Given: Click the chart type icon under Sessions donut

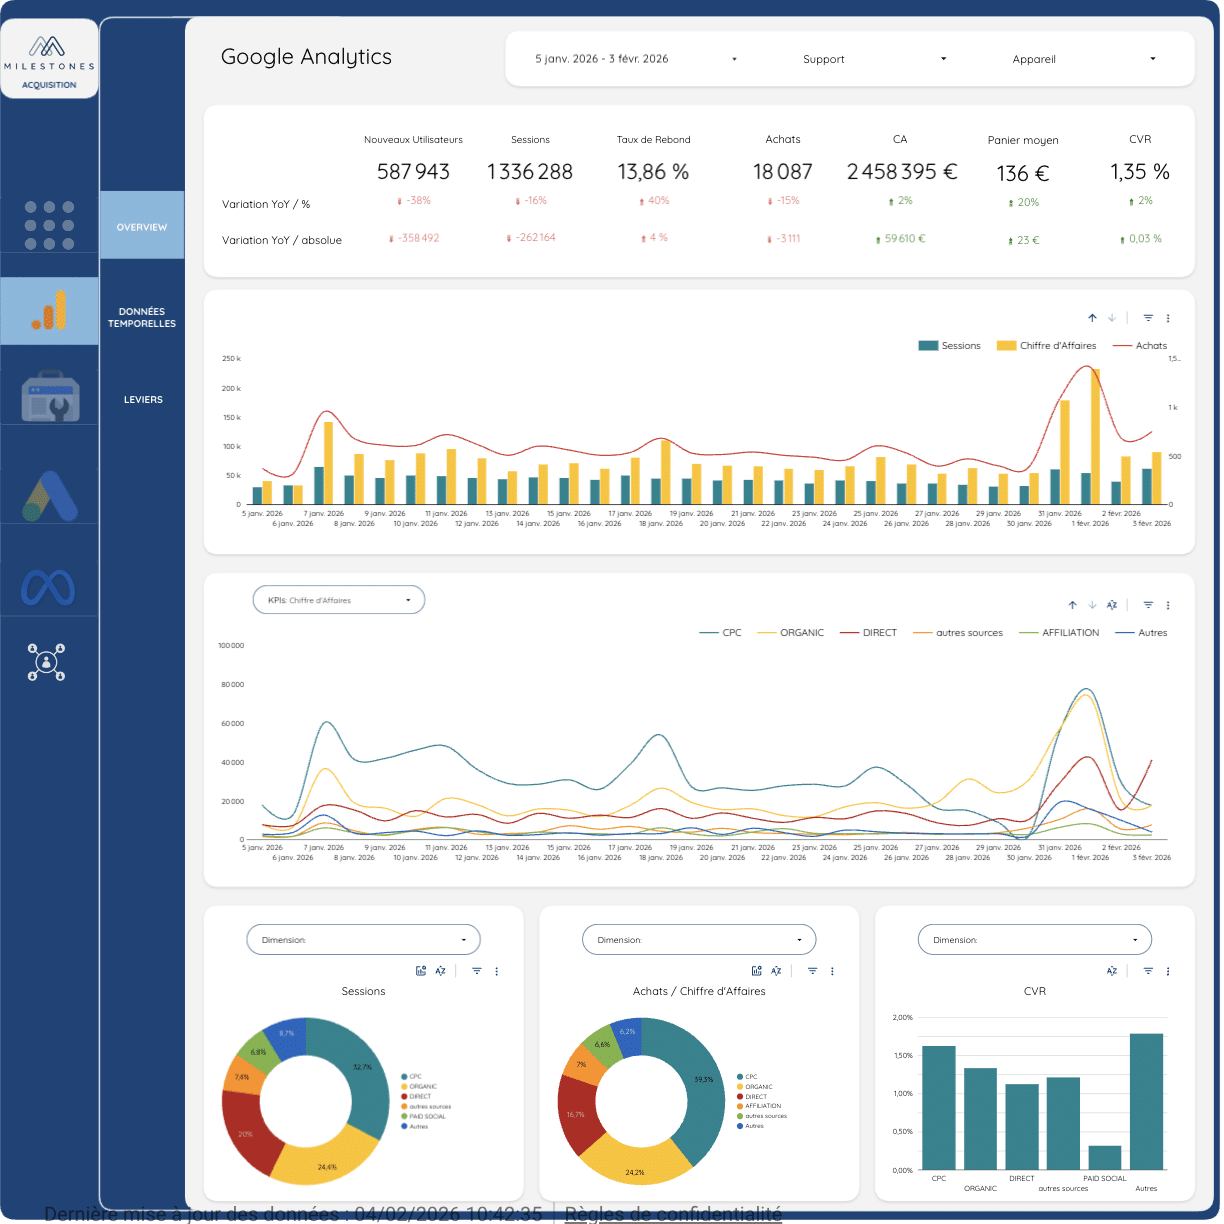Looking at the screenshot, I should pyautogui.click(x=421, y=970).
